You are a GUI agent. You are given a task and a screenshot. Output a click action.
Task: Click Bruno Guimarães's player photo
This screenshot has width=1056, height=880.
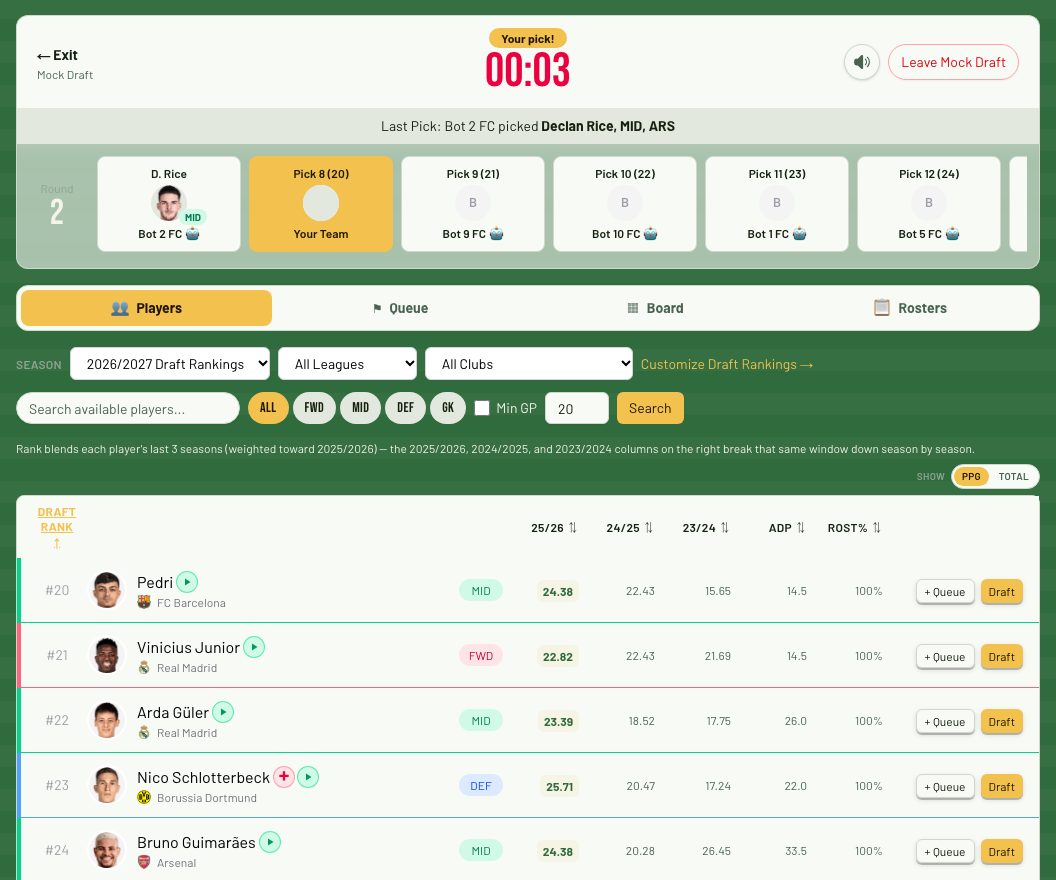tap(106, 850)
